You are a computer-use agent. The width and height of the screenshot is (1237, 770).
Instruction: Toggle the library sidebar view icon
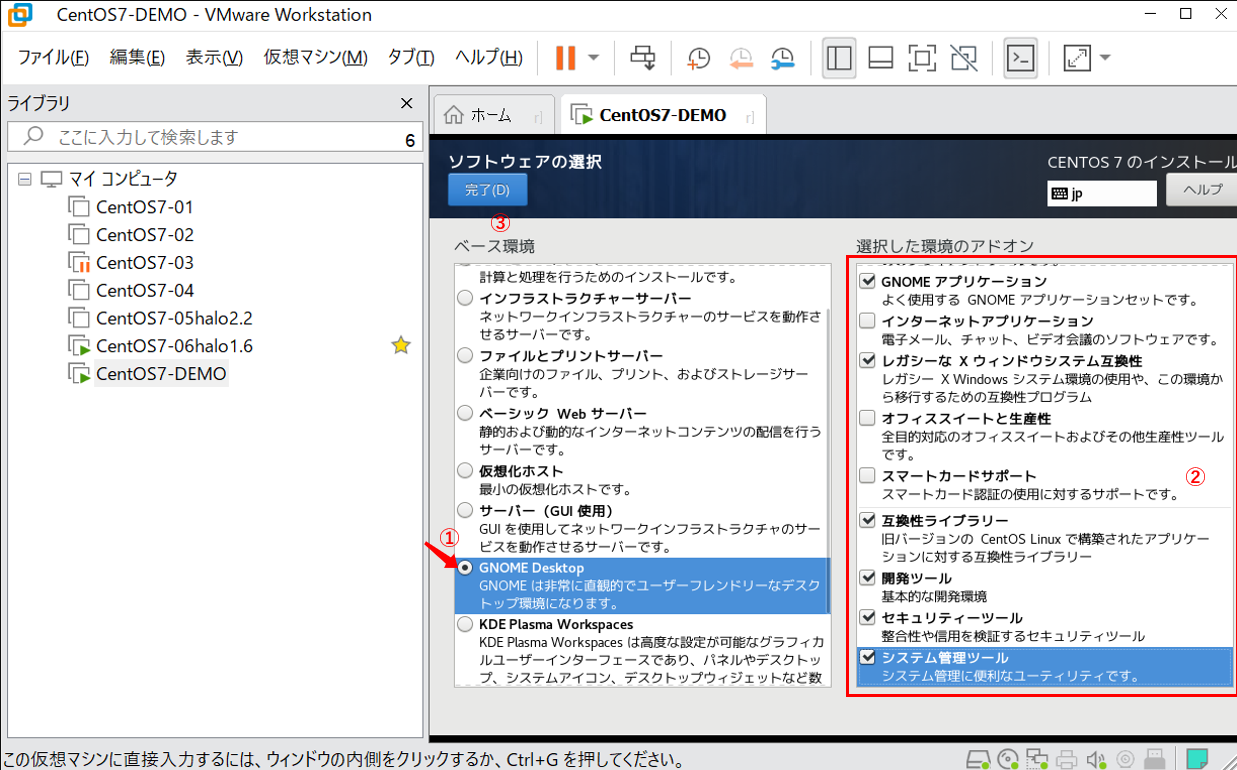pyautogui.click(x=839, y=58)
